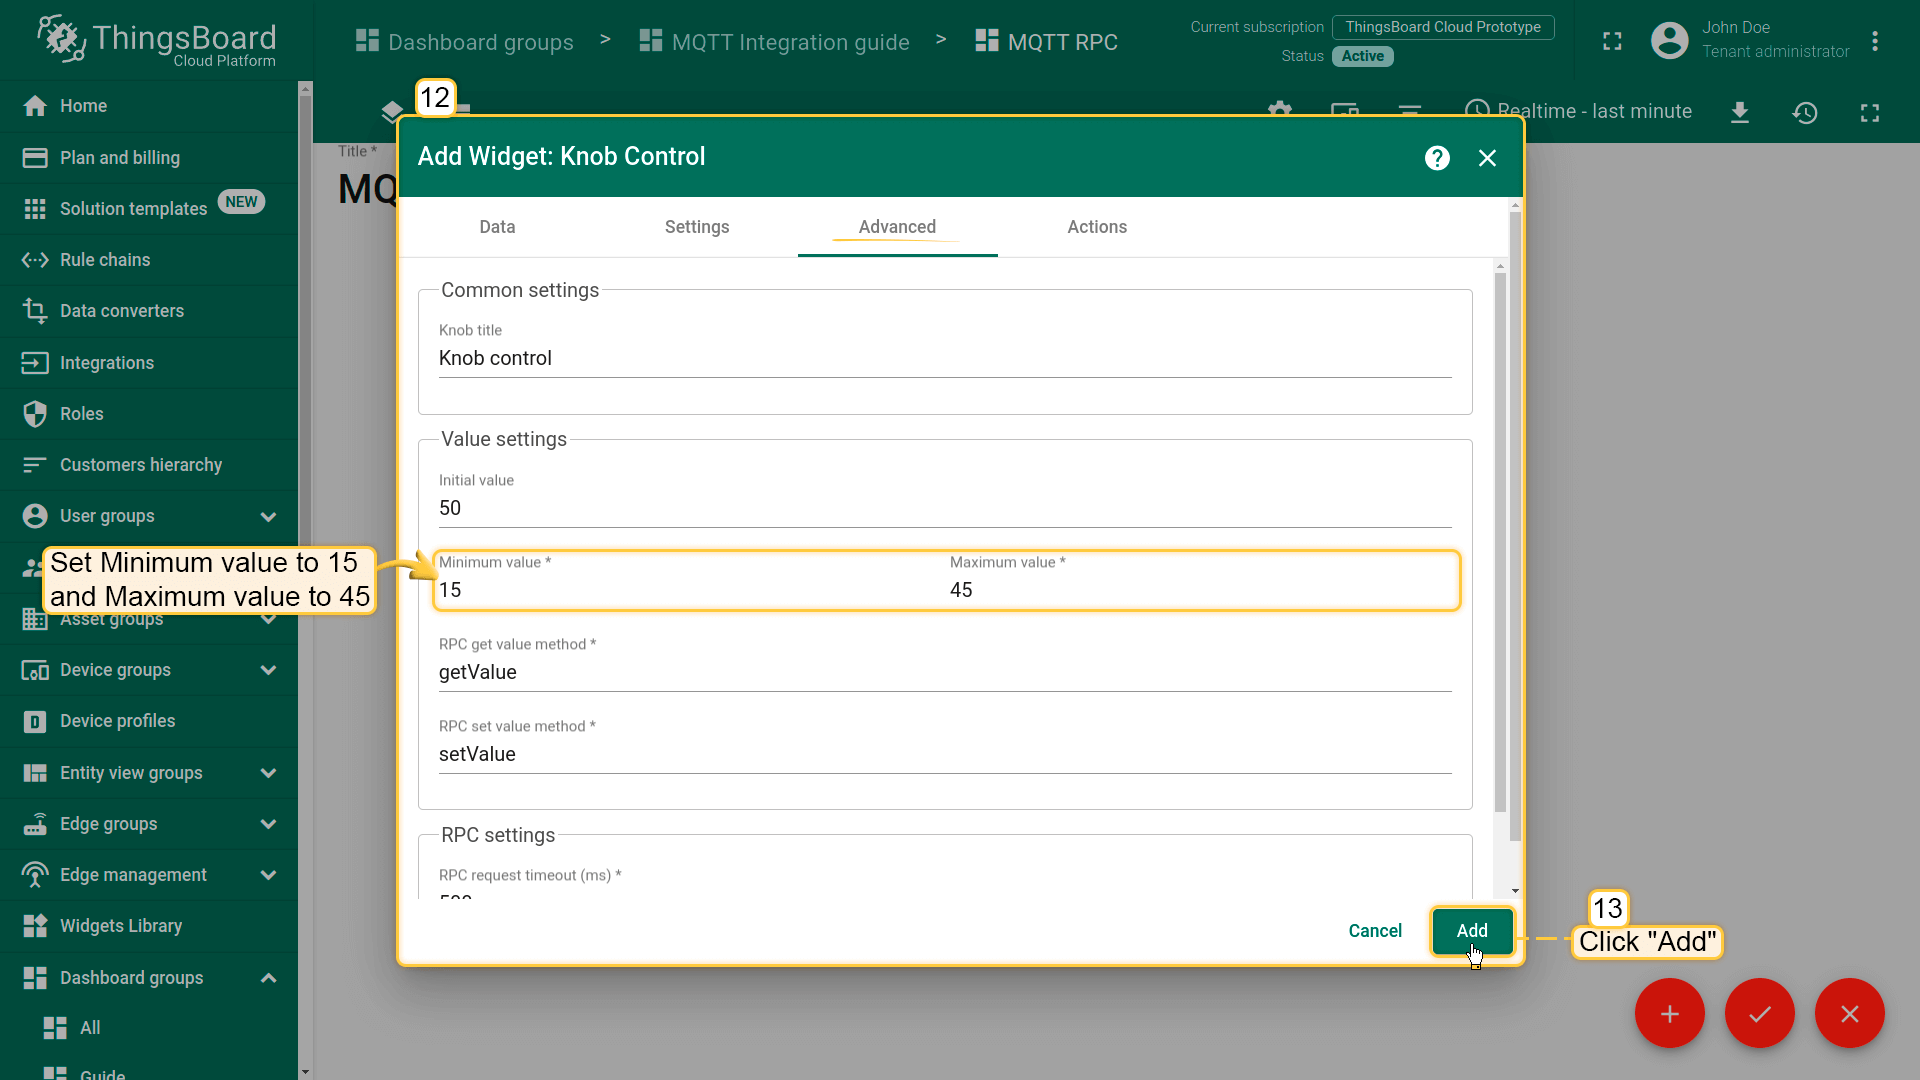Image resolution: width=1920 pixels, height=1080 pixels.
Task: Click the help question mark icon in dialog
Action: (1437, 158)
